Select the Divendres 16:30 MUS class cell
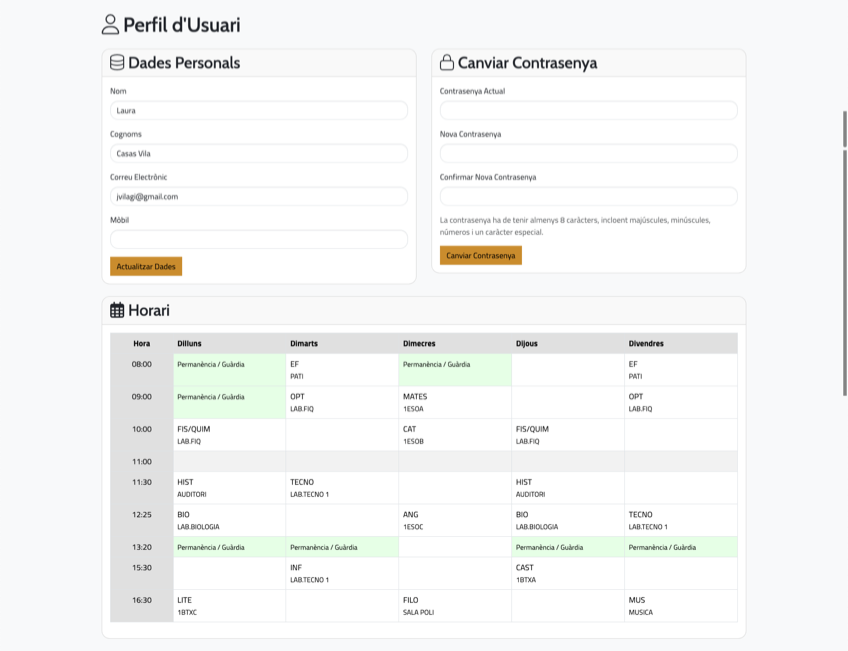The height and width of the screenshot is (651, 848). [x=680, y=606]
